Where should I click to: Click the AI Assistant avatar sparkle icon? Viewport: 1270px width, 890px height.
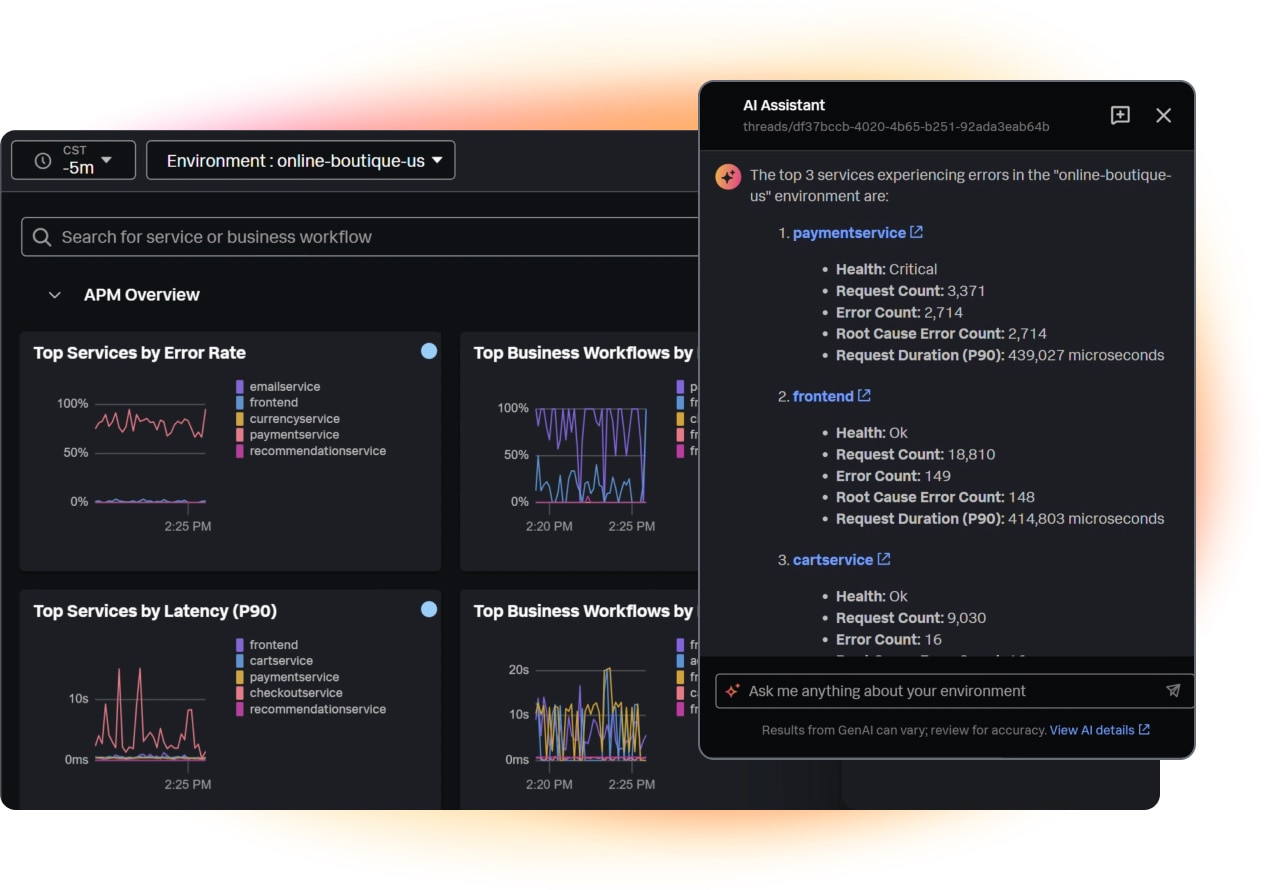click(x=728, y=176)
